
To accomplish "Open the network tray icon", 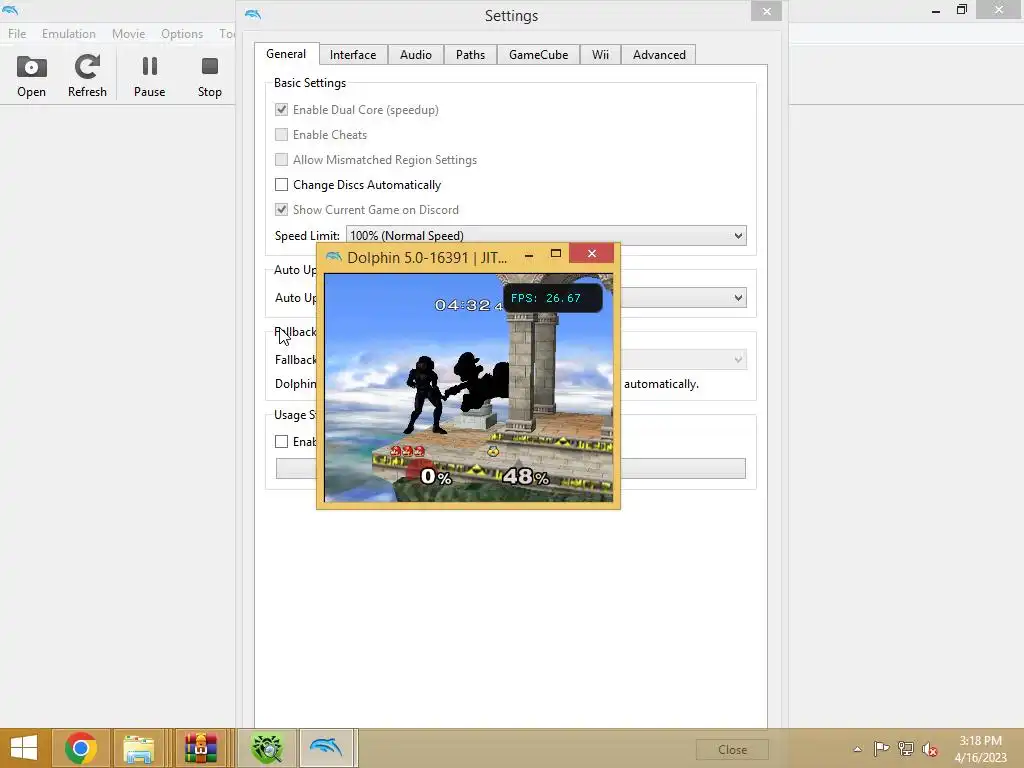I will (x=906, y=748).
